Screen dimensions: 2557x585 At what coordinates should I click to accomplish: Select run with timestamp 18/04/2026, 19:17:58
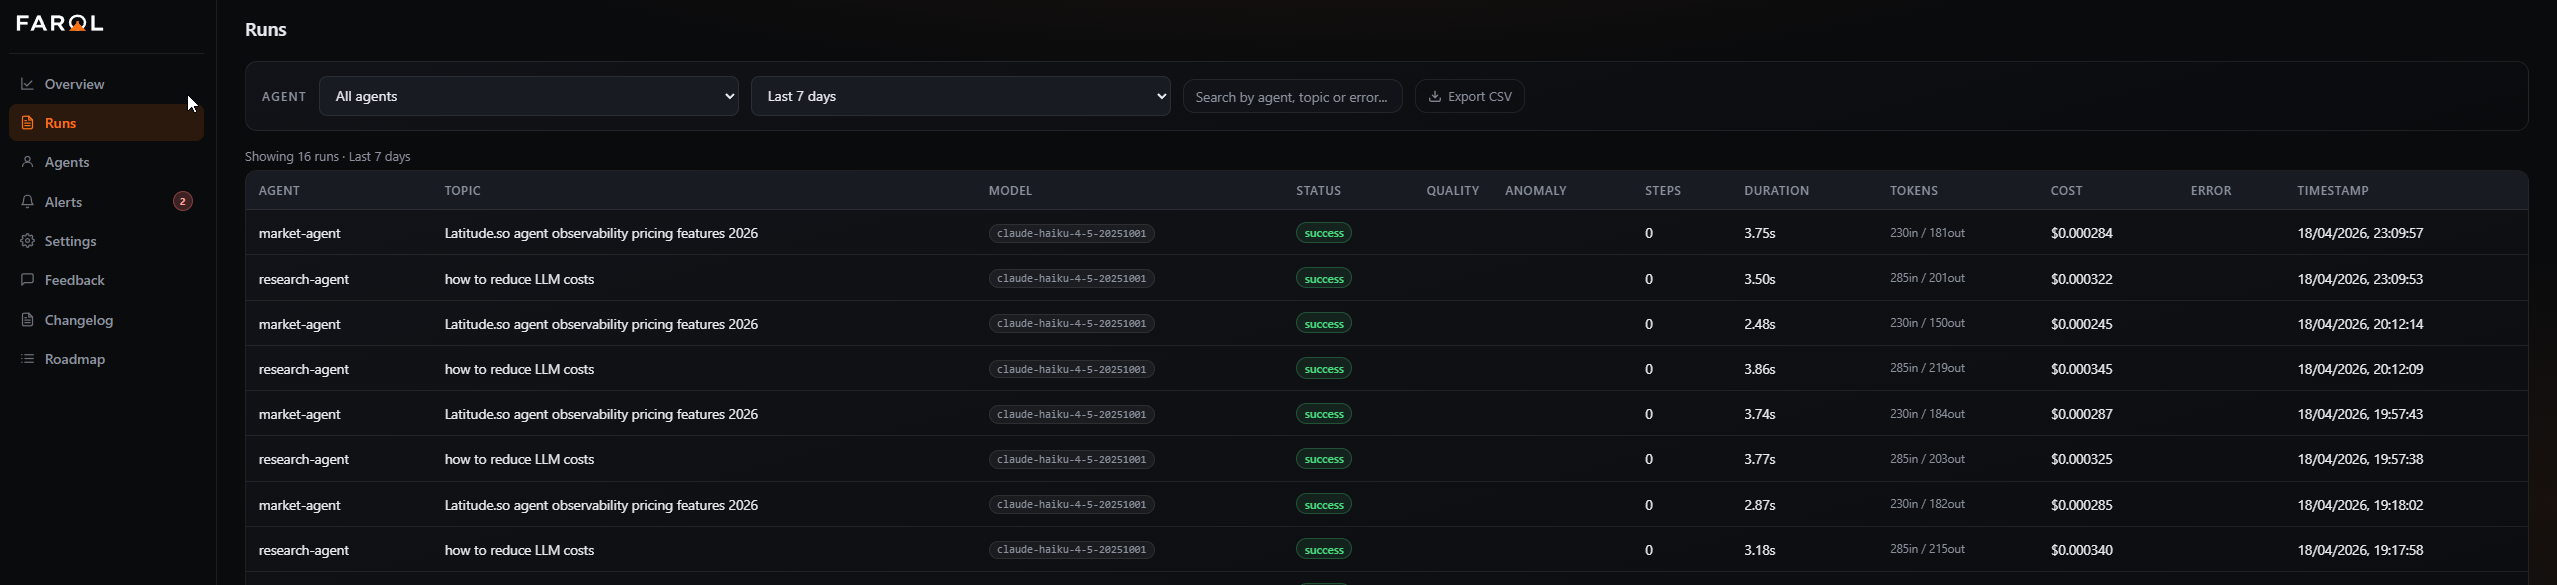(x=1387, y=550)
